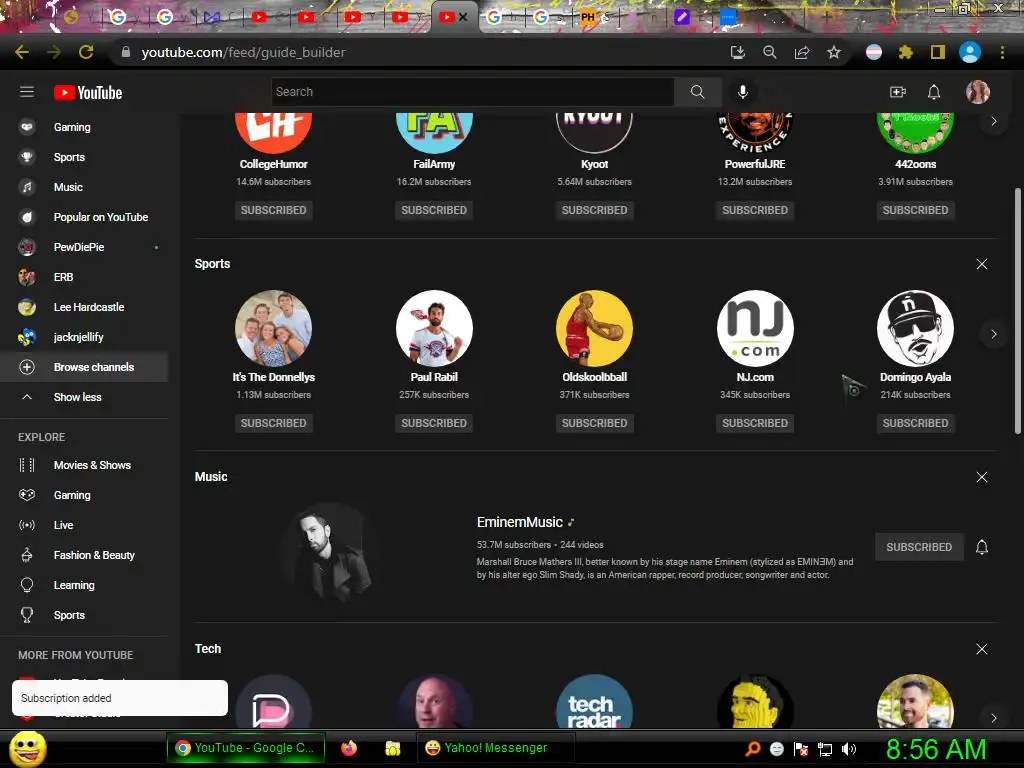1024x768 pixels.
Task: Open Sports in top sidebar list
Action: 85,157
